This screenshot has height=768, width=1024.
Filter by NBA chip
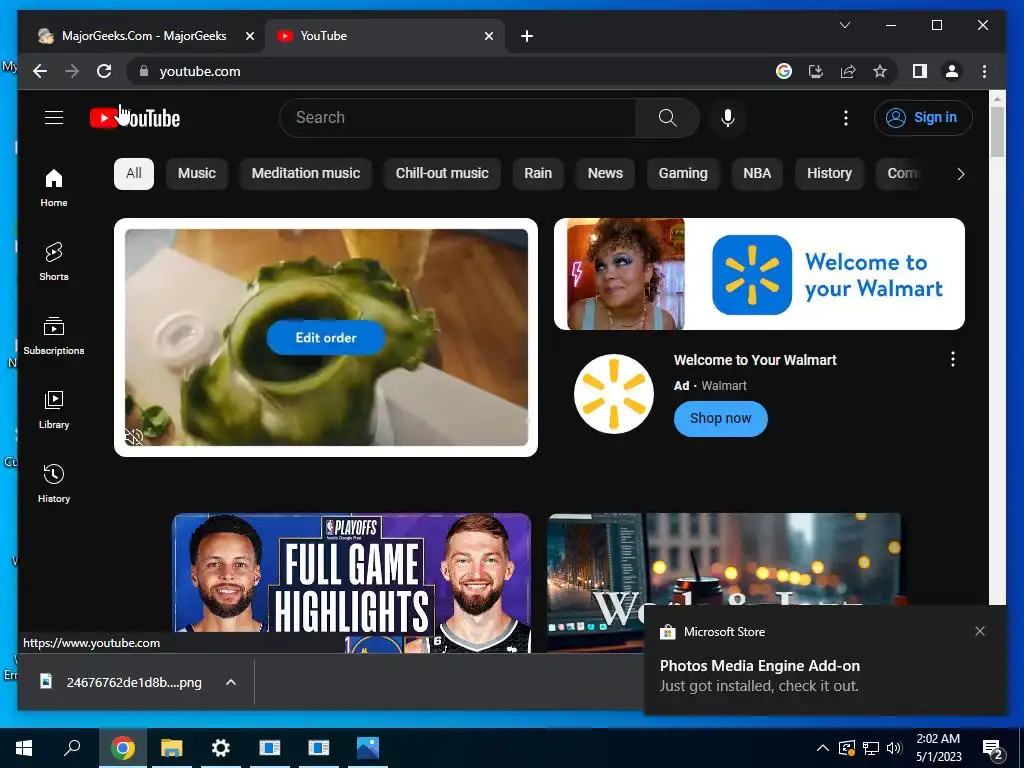[x=757, y=174]
